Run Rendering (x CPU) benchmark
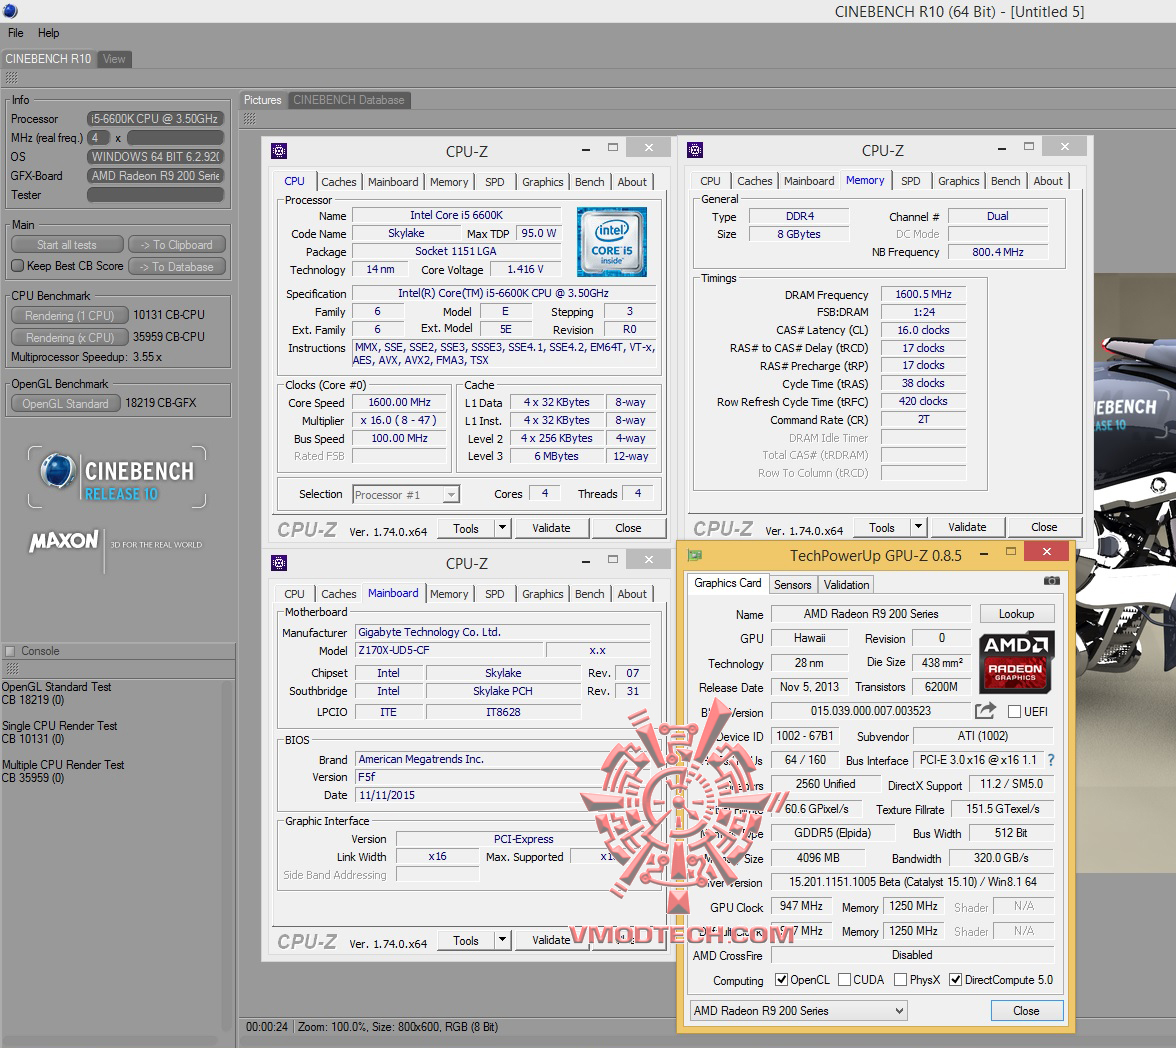The width and height of the screenshot is (1176, 1048). (x=69, y=338)
